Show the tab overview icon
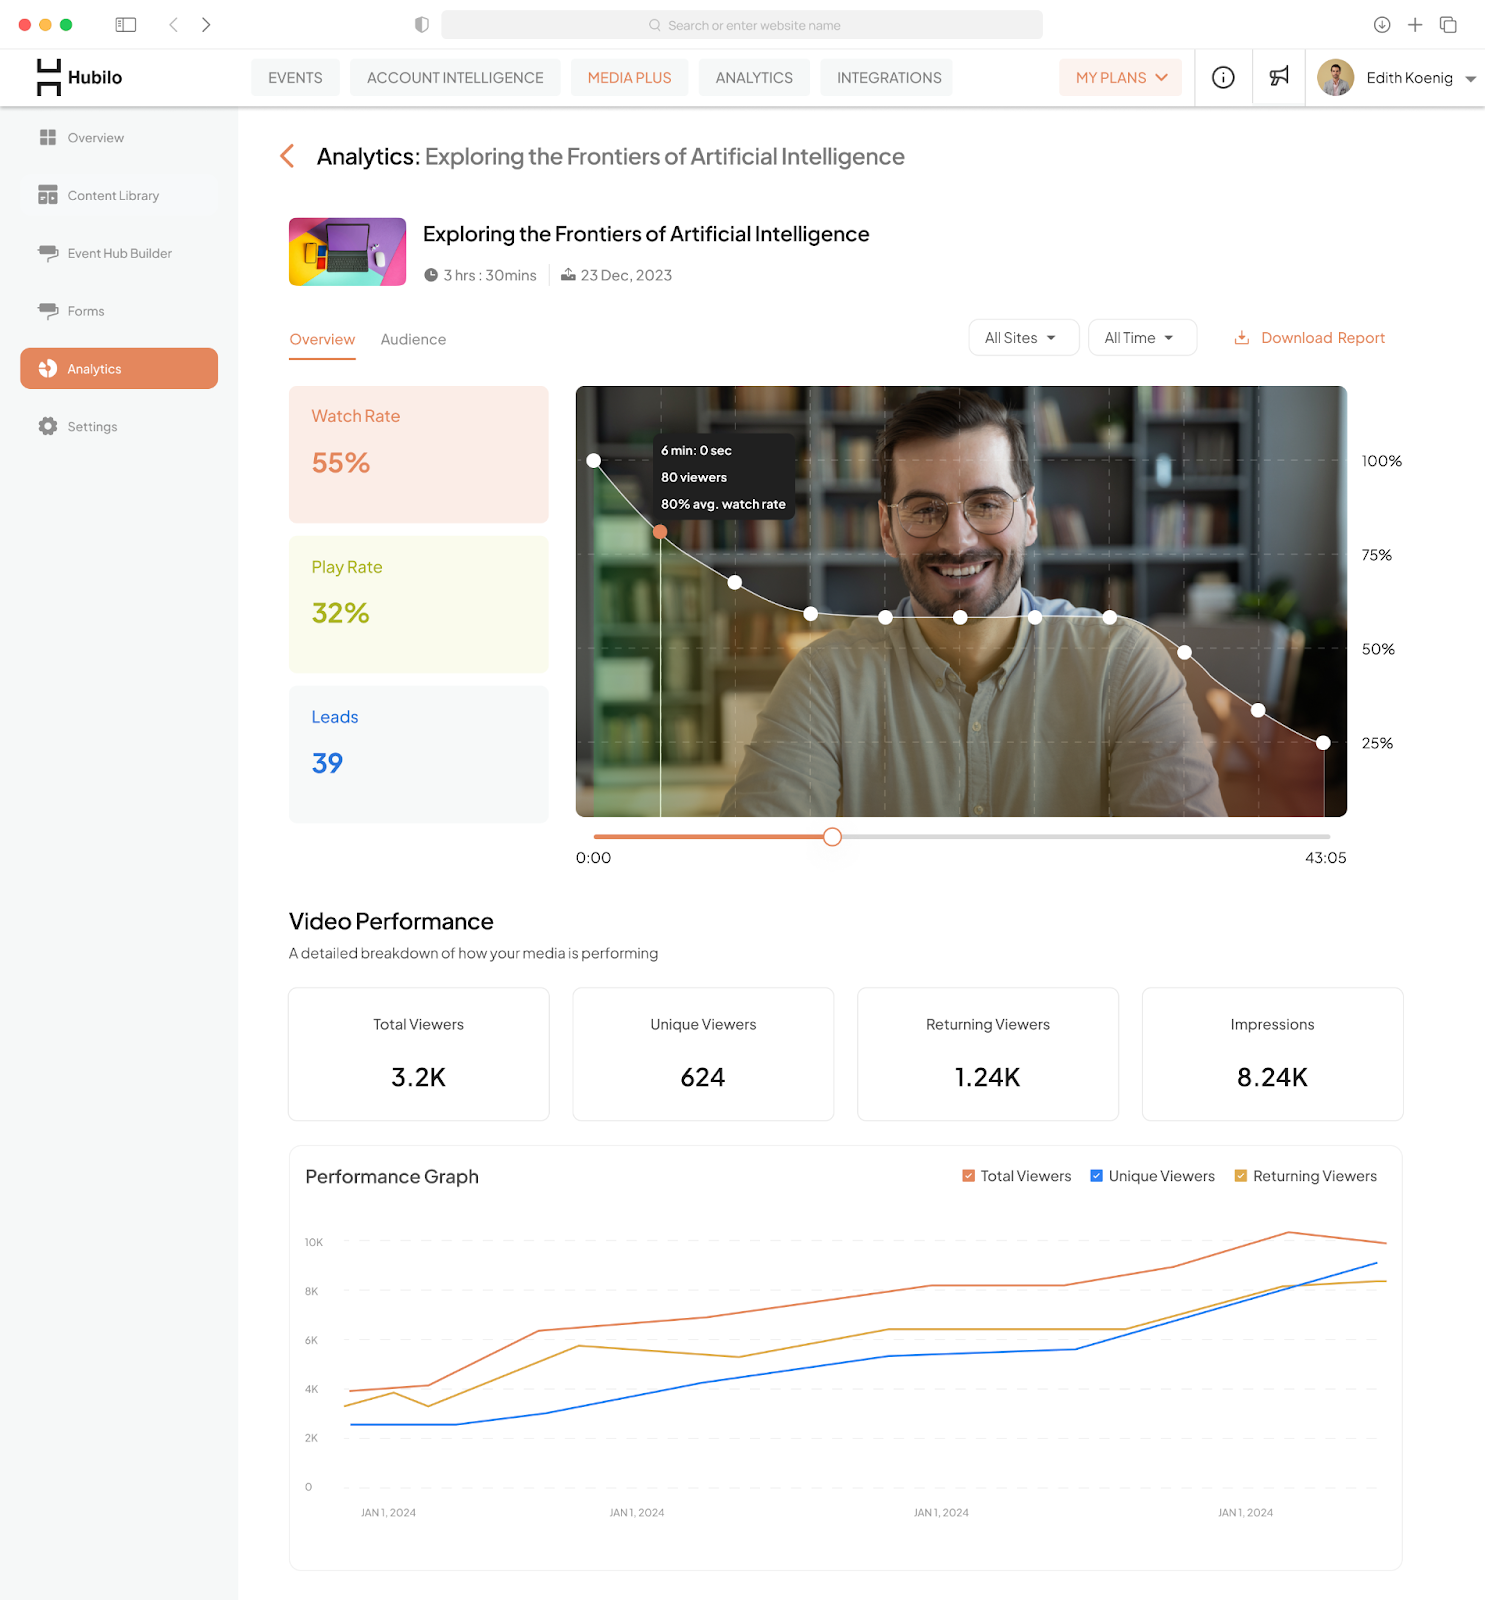This screenshot has height=1600, width=1485. [x=1448, y=25]
